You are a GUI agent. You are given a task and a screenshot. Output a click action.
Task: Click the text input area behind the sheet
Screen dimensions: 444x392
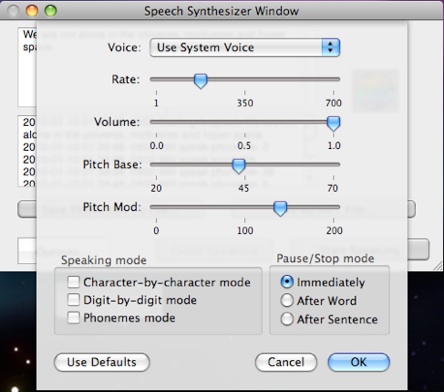point(27,68)
